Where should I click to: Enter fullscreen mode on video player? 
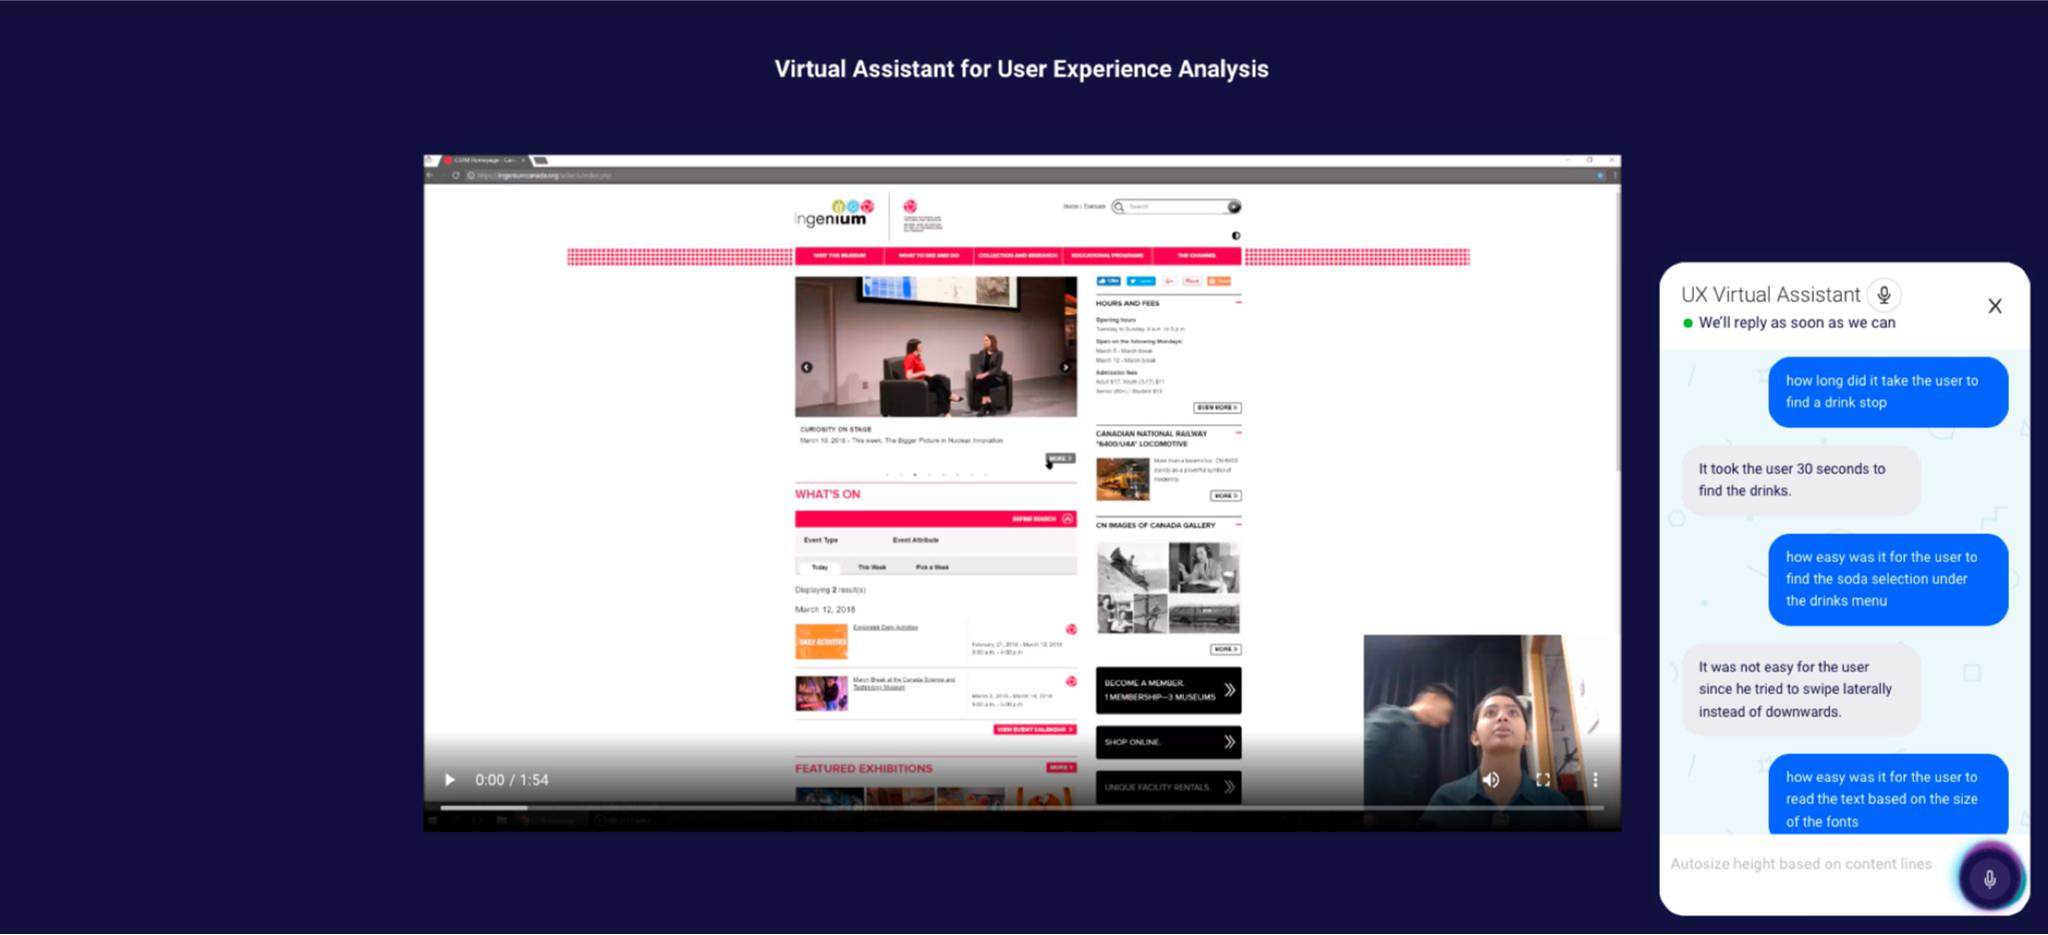tap(1543, 780)
